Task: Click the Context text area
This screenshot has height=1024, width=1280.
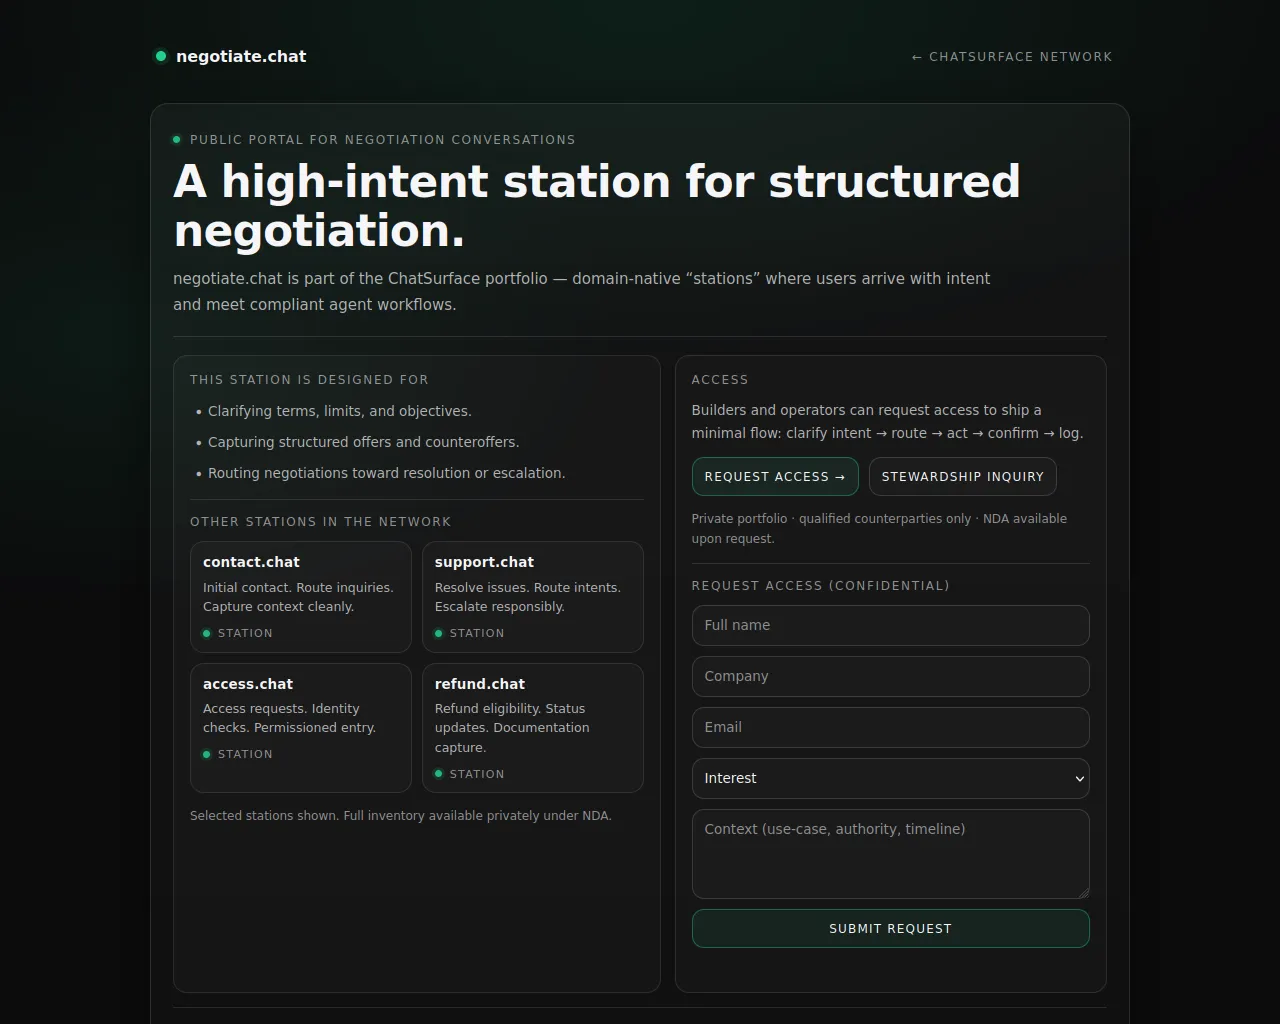Action: click(x=890, y=854)
